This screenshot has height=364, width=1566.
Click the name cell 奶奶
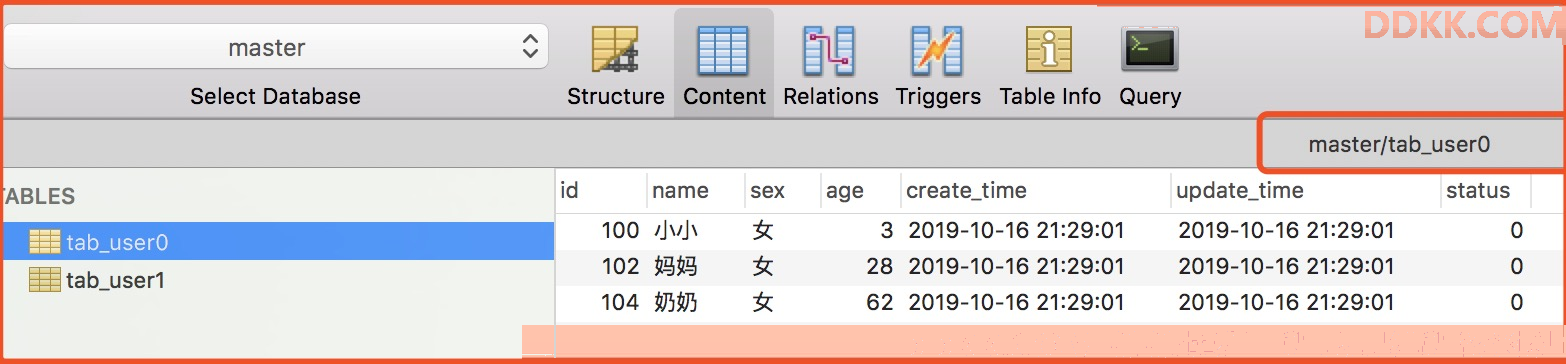(x=676, y=302)
